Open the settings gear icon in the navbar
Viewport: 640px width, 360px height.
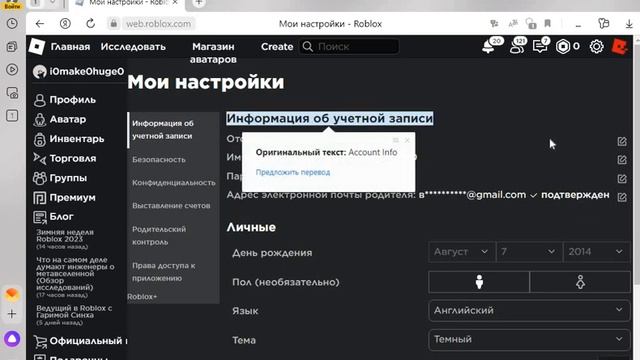click(x=596, y=47)
